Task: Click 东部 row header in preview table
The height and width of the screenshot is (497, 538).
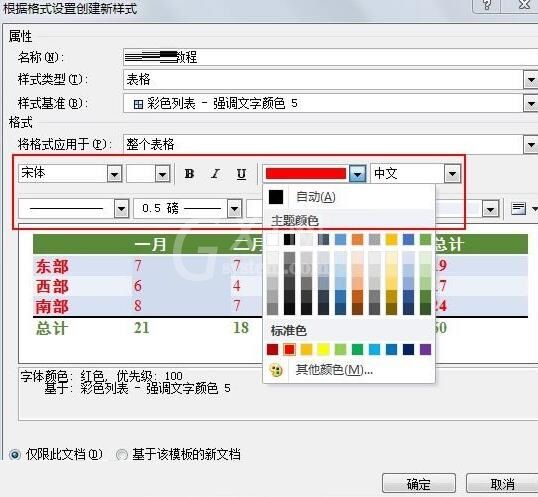Action: [52, 267]
